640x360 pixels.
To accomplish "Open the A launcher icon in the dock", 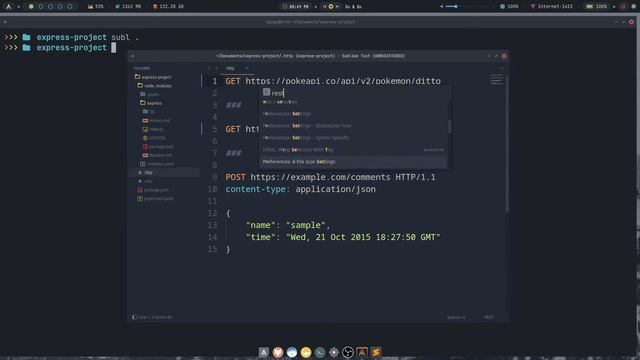I will pos(264,352).
